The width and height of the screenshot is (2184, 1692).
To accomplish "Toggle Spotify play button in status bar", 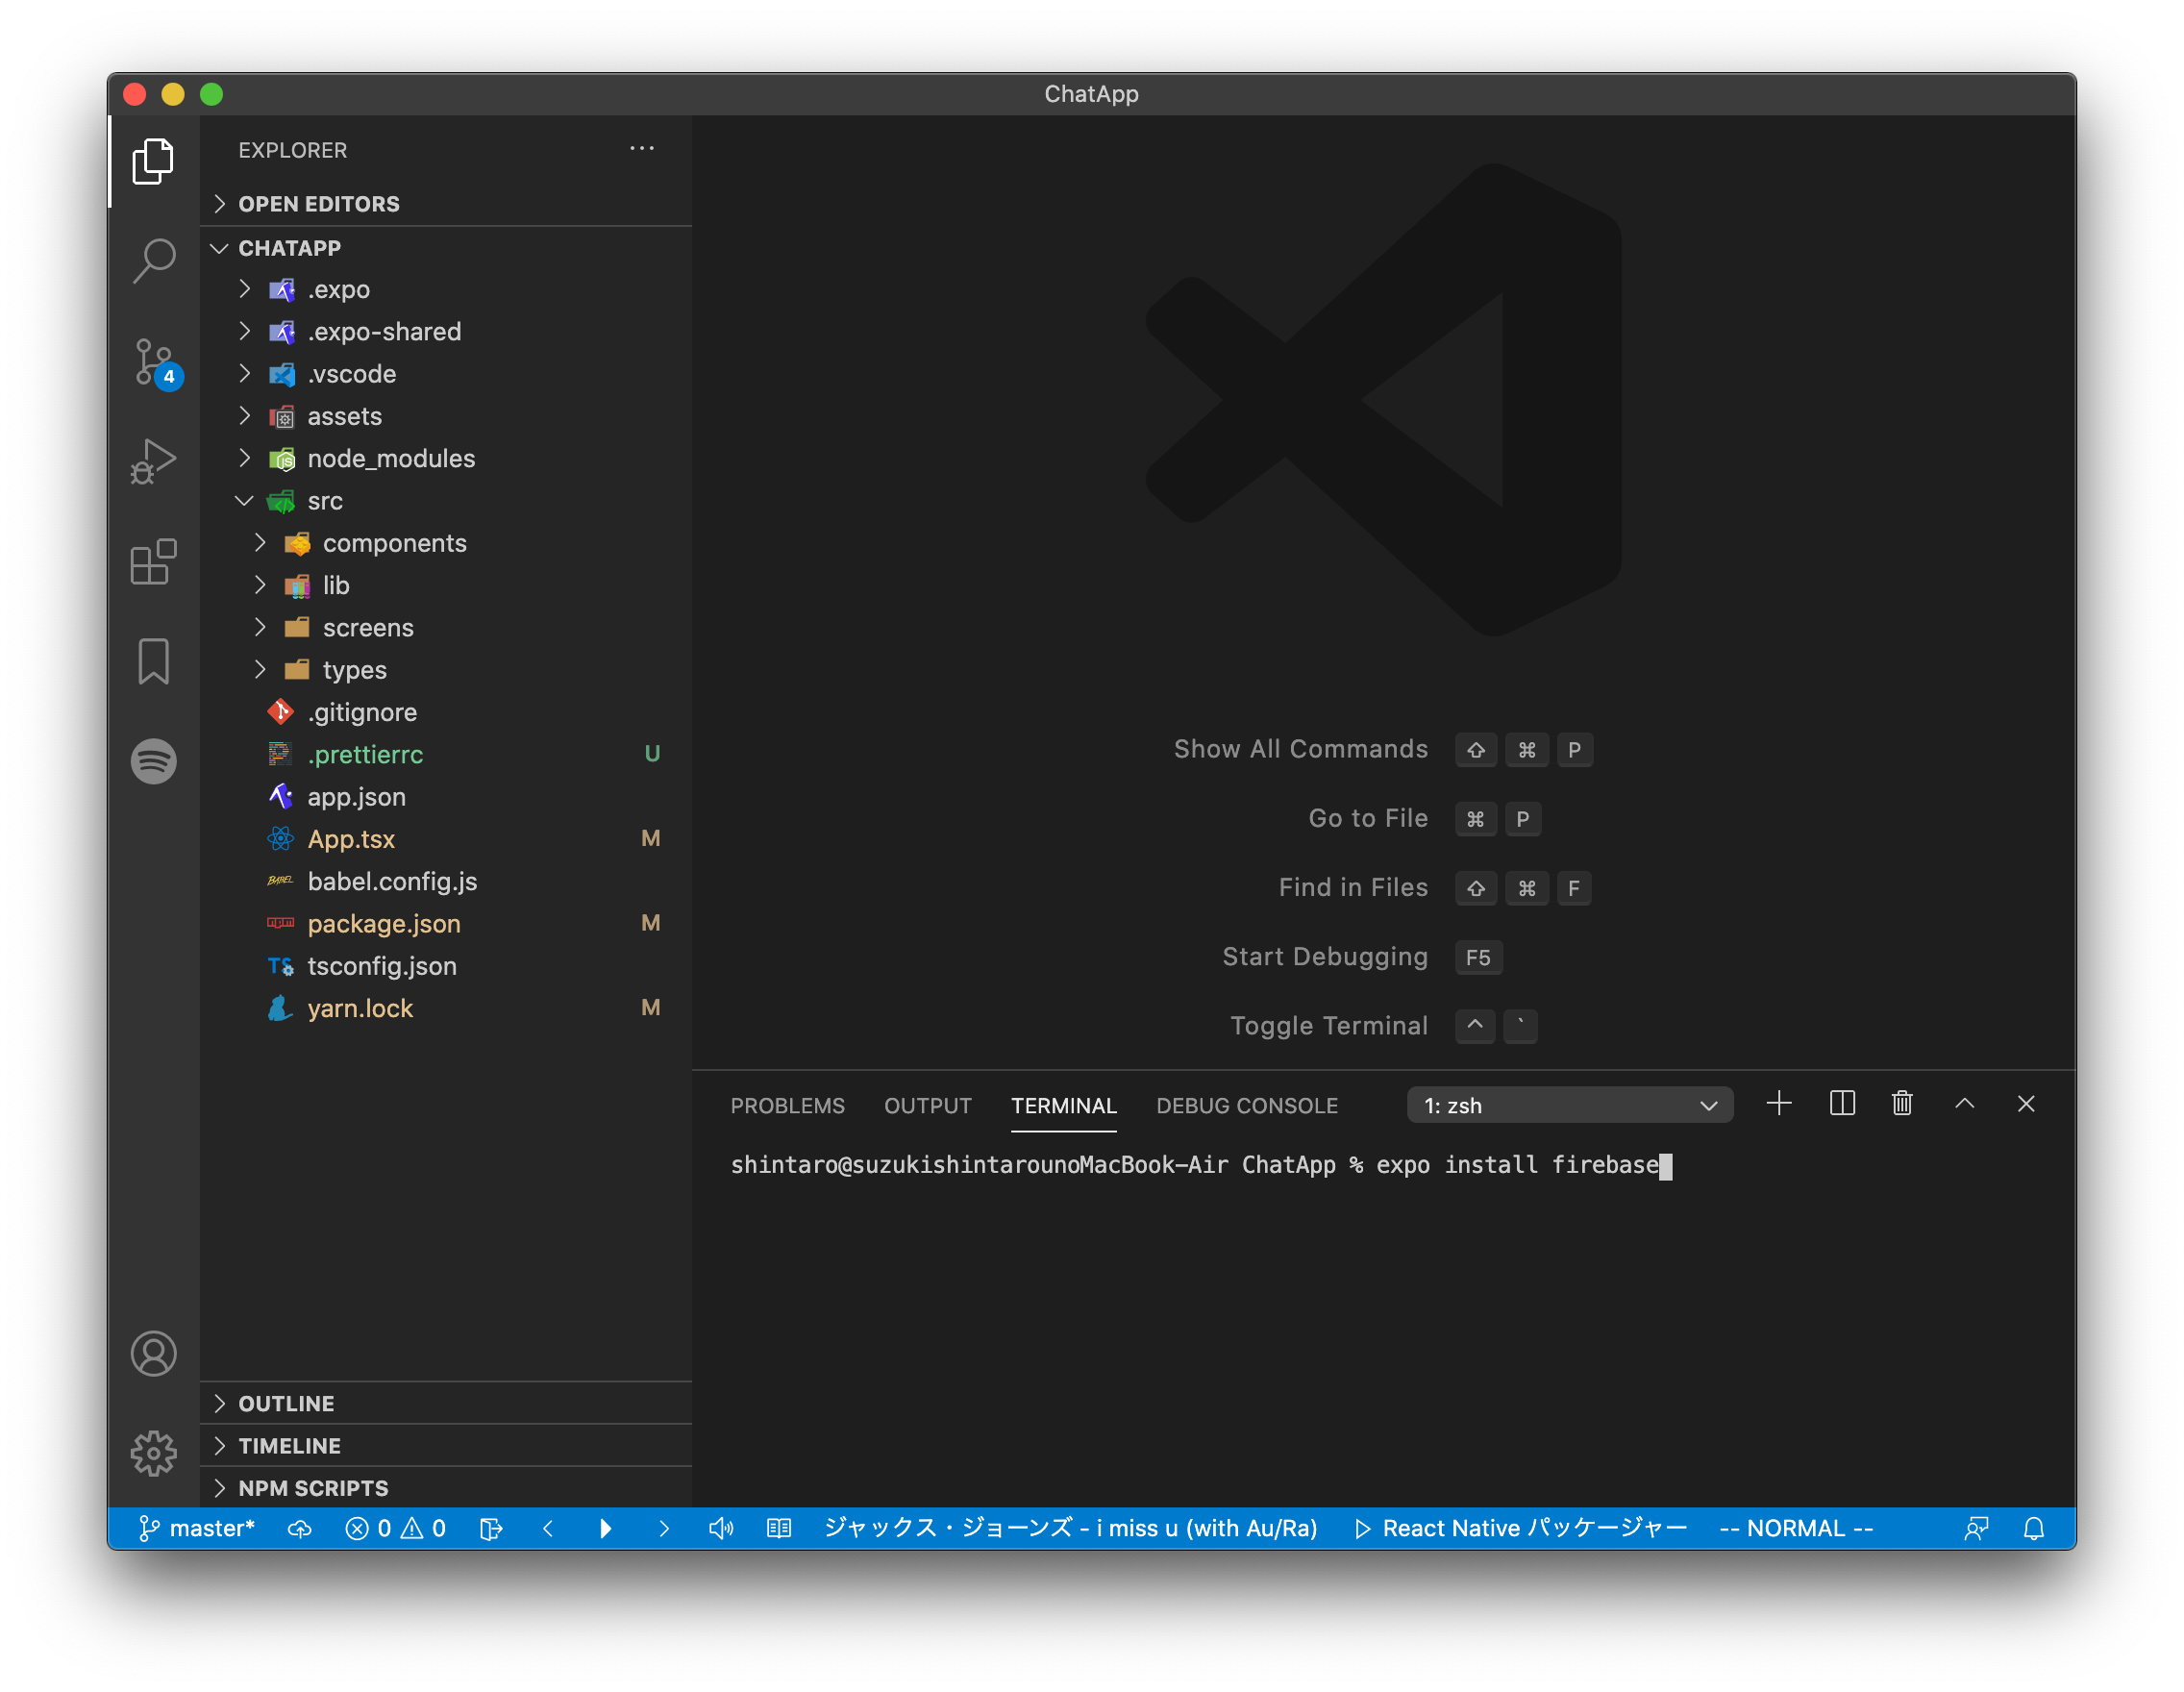I will [606, 1528].
